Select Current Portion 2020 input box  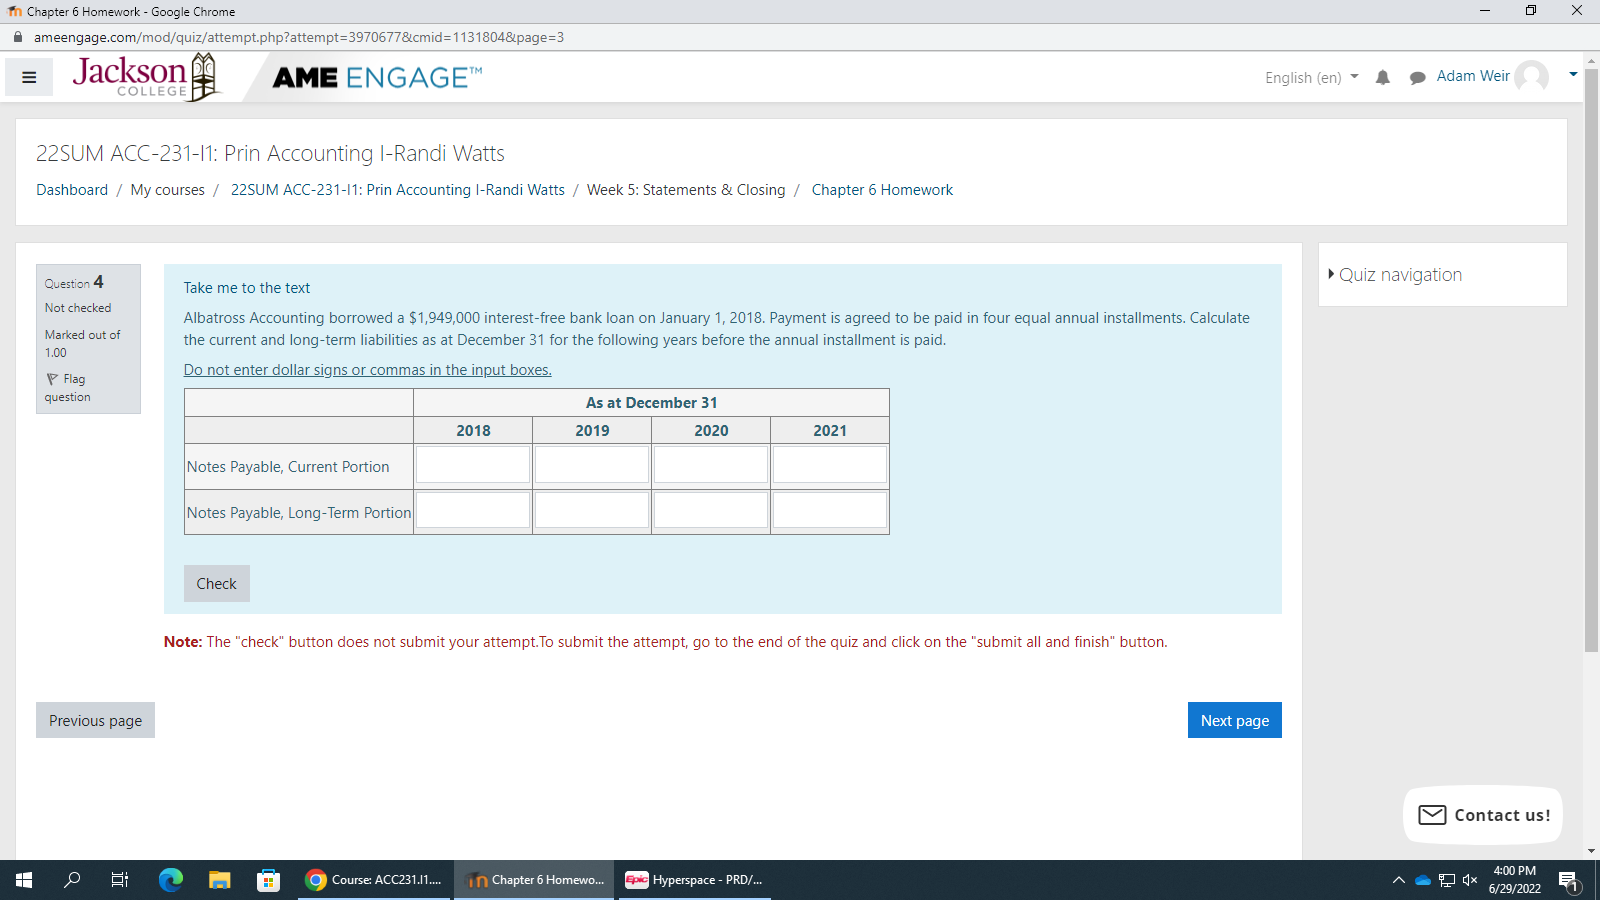click(x=711, y=465)
